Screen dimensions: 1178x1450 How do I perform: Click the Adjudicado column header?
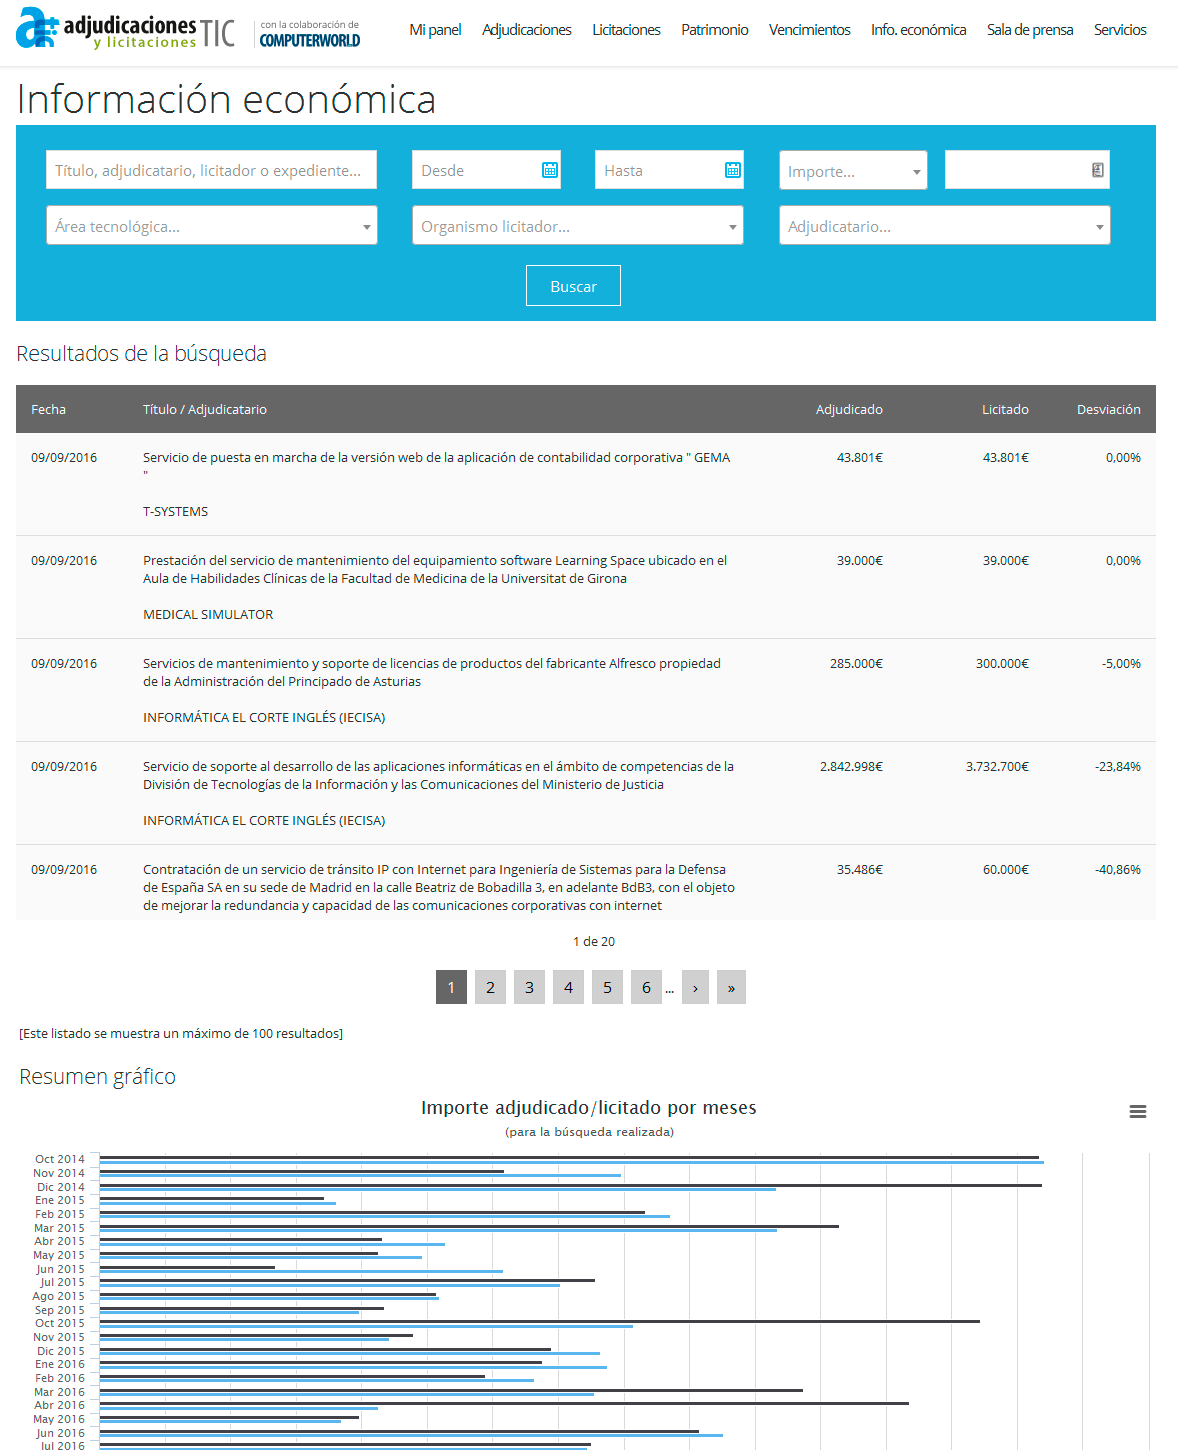[849, 409]
